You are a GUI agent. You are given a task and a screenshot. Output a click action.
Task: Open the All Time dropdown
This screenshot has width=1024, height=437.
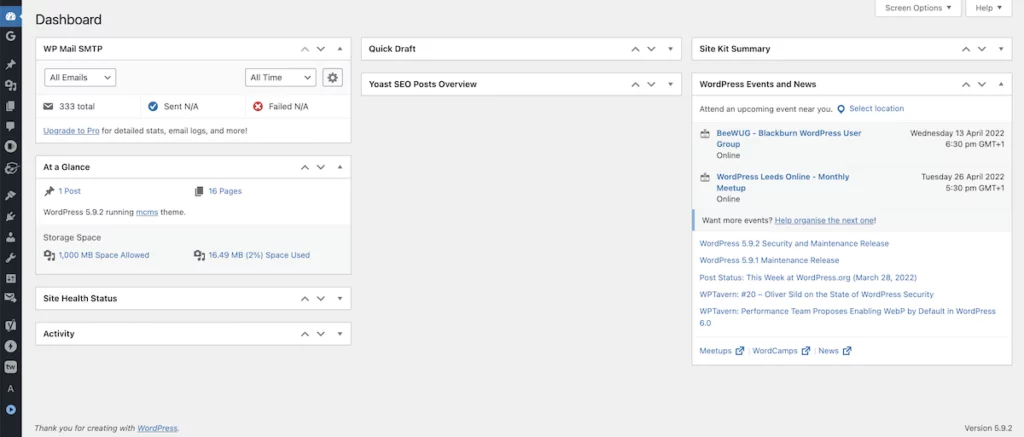coord(280,77)
